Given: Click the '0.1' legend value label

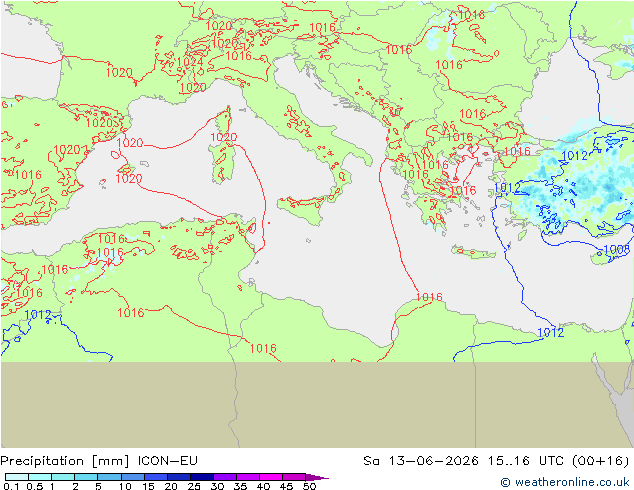Looking at the screenshot, I should pyautogui.click(x=11, y=486).
